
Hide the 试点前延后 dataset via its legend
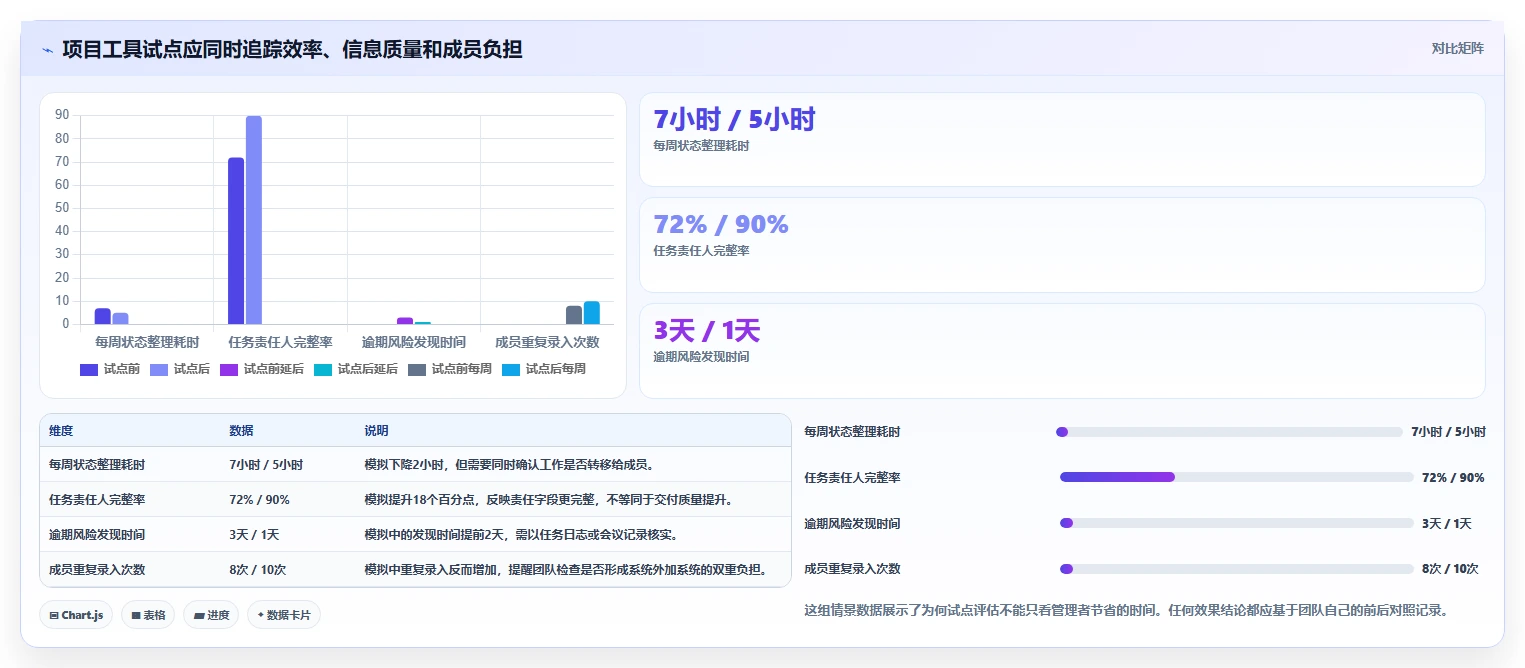262,369
